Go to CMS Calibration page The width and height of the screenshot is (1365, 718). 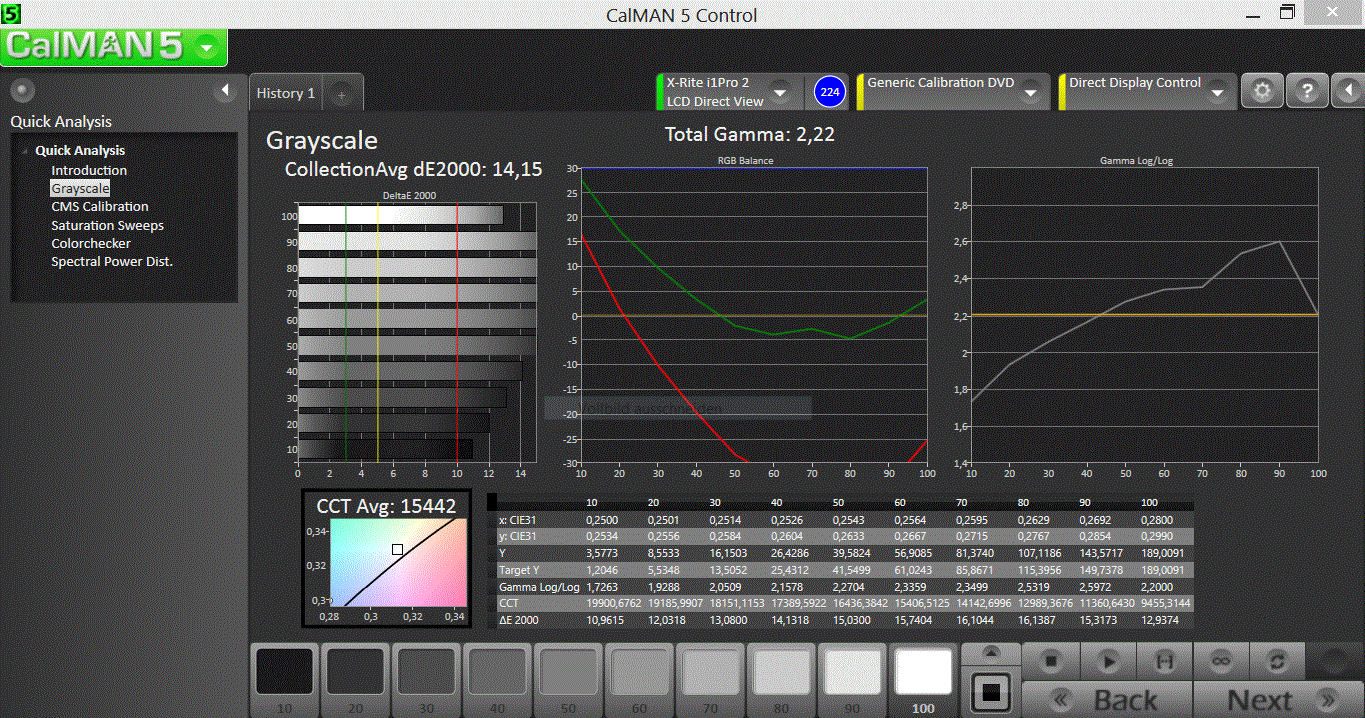pos(100,206)
